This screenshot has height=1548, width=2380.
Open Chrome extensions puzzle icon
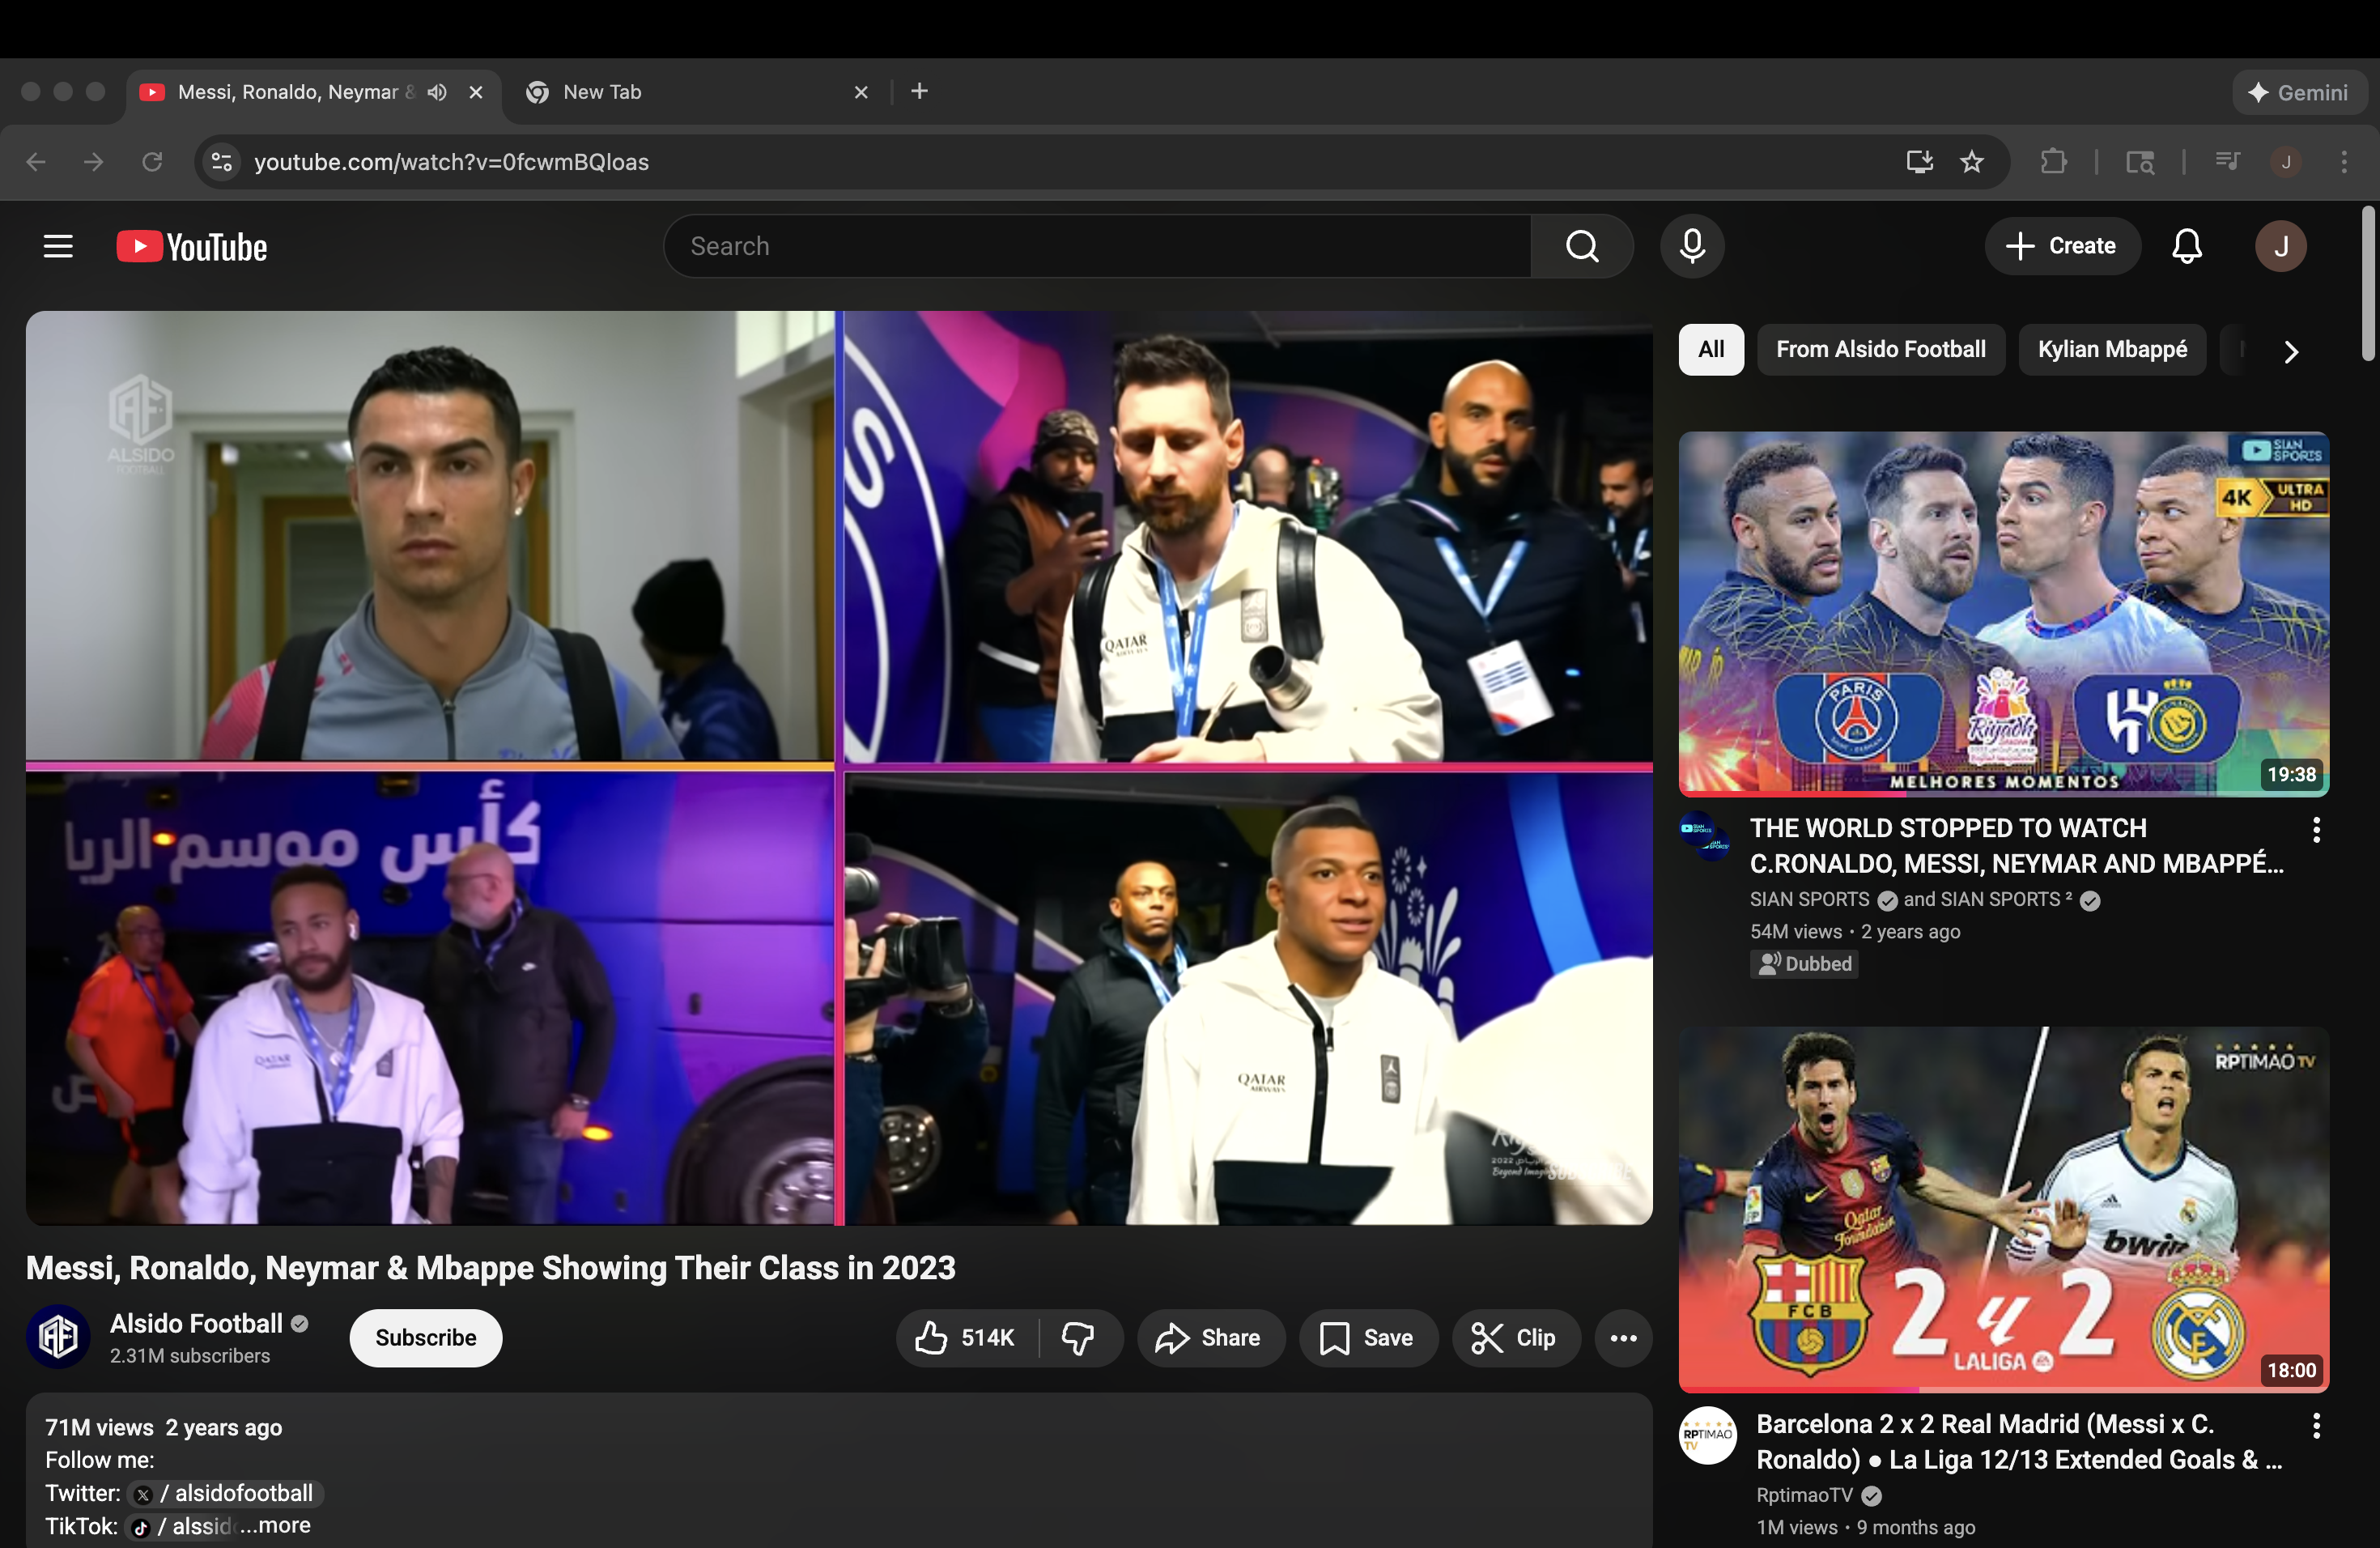[x=2053, y=162]
